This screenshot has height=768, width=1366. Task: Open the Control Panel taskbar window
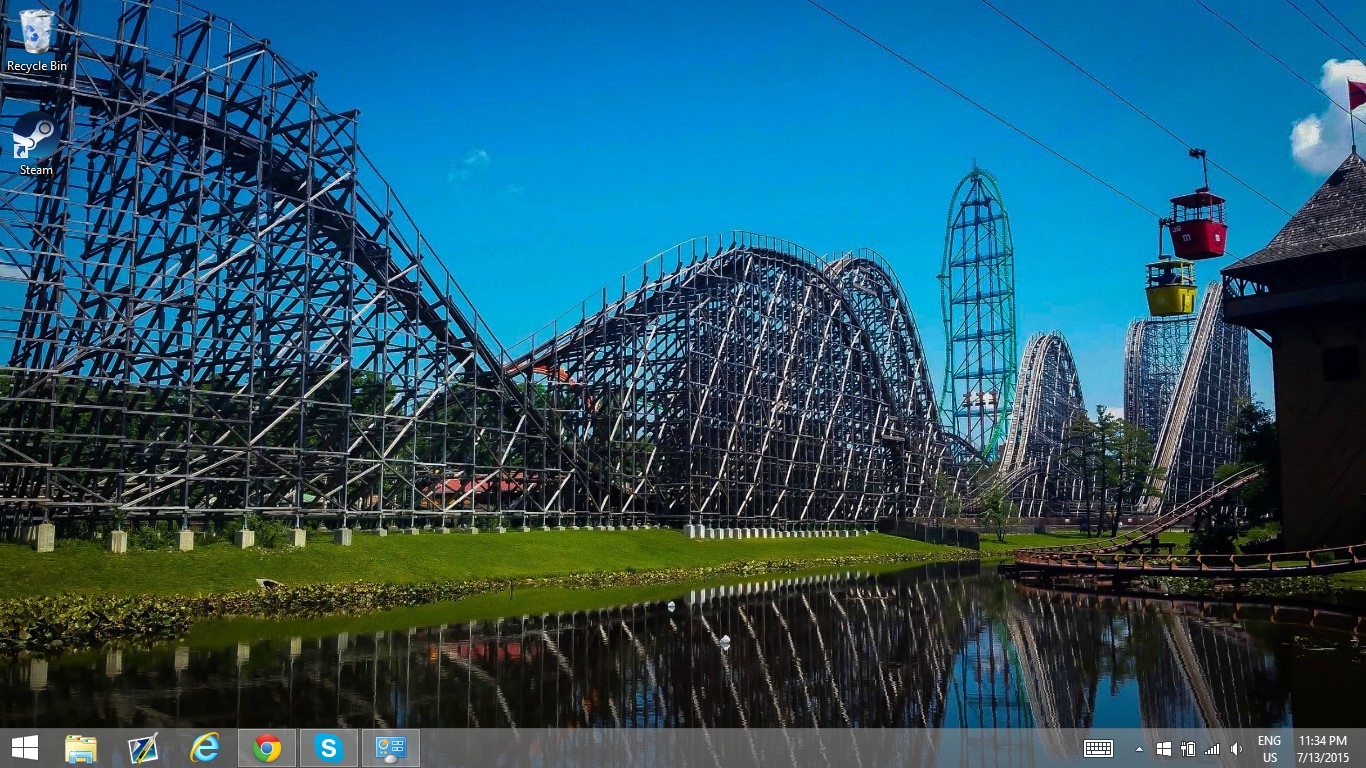391,748
